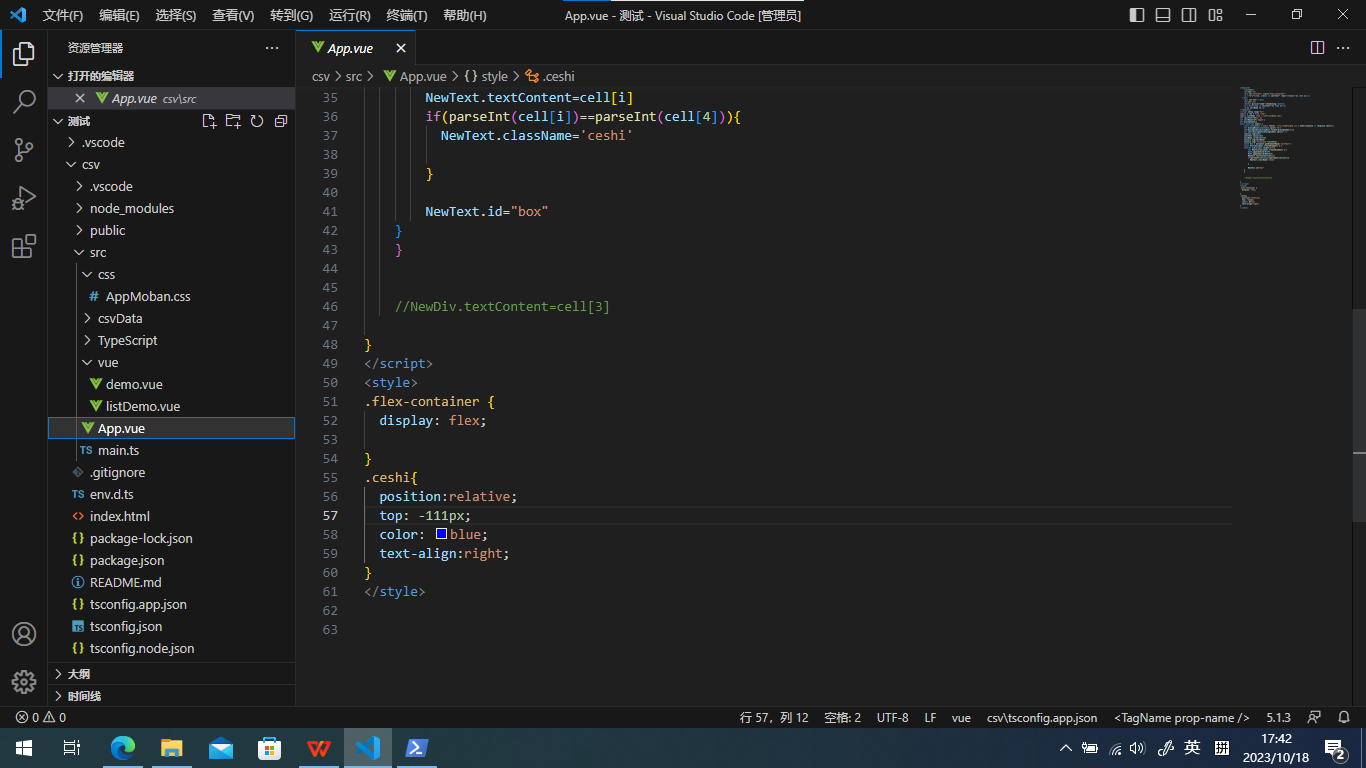1366x768 pixels.
Task: Open demo.vue in the file tree
Action: click(133, 384)
